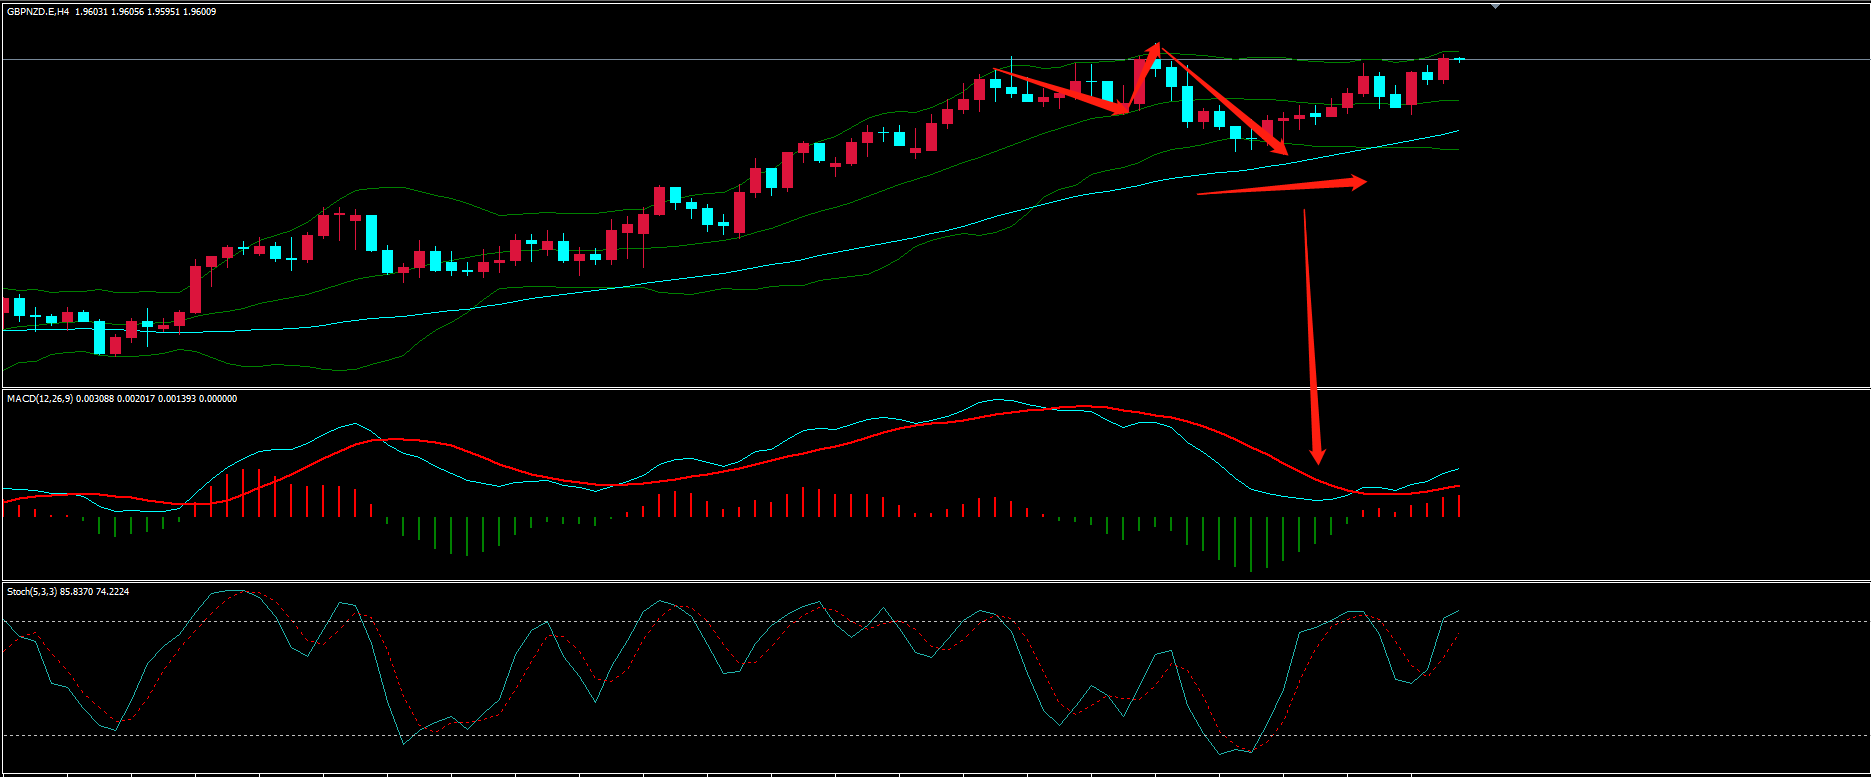Click the rightmost red MACD histogram bar
The height and width of the screenshot is (777, 1871).
1459,506
